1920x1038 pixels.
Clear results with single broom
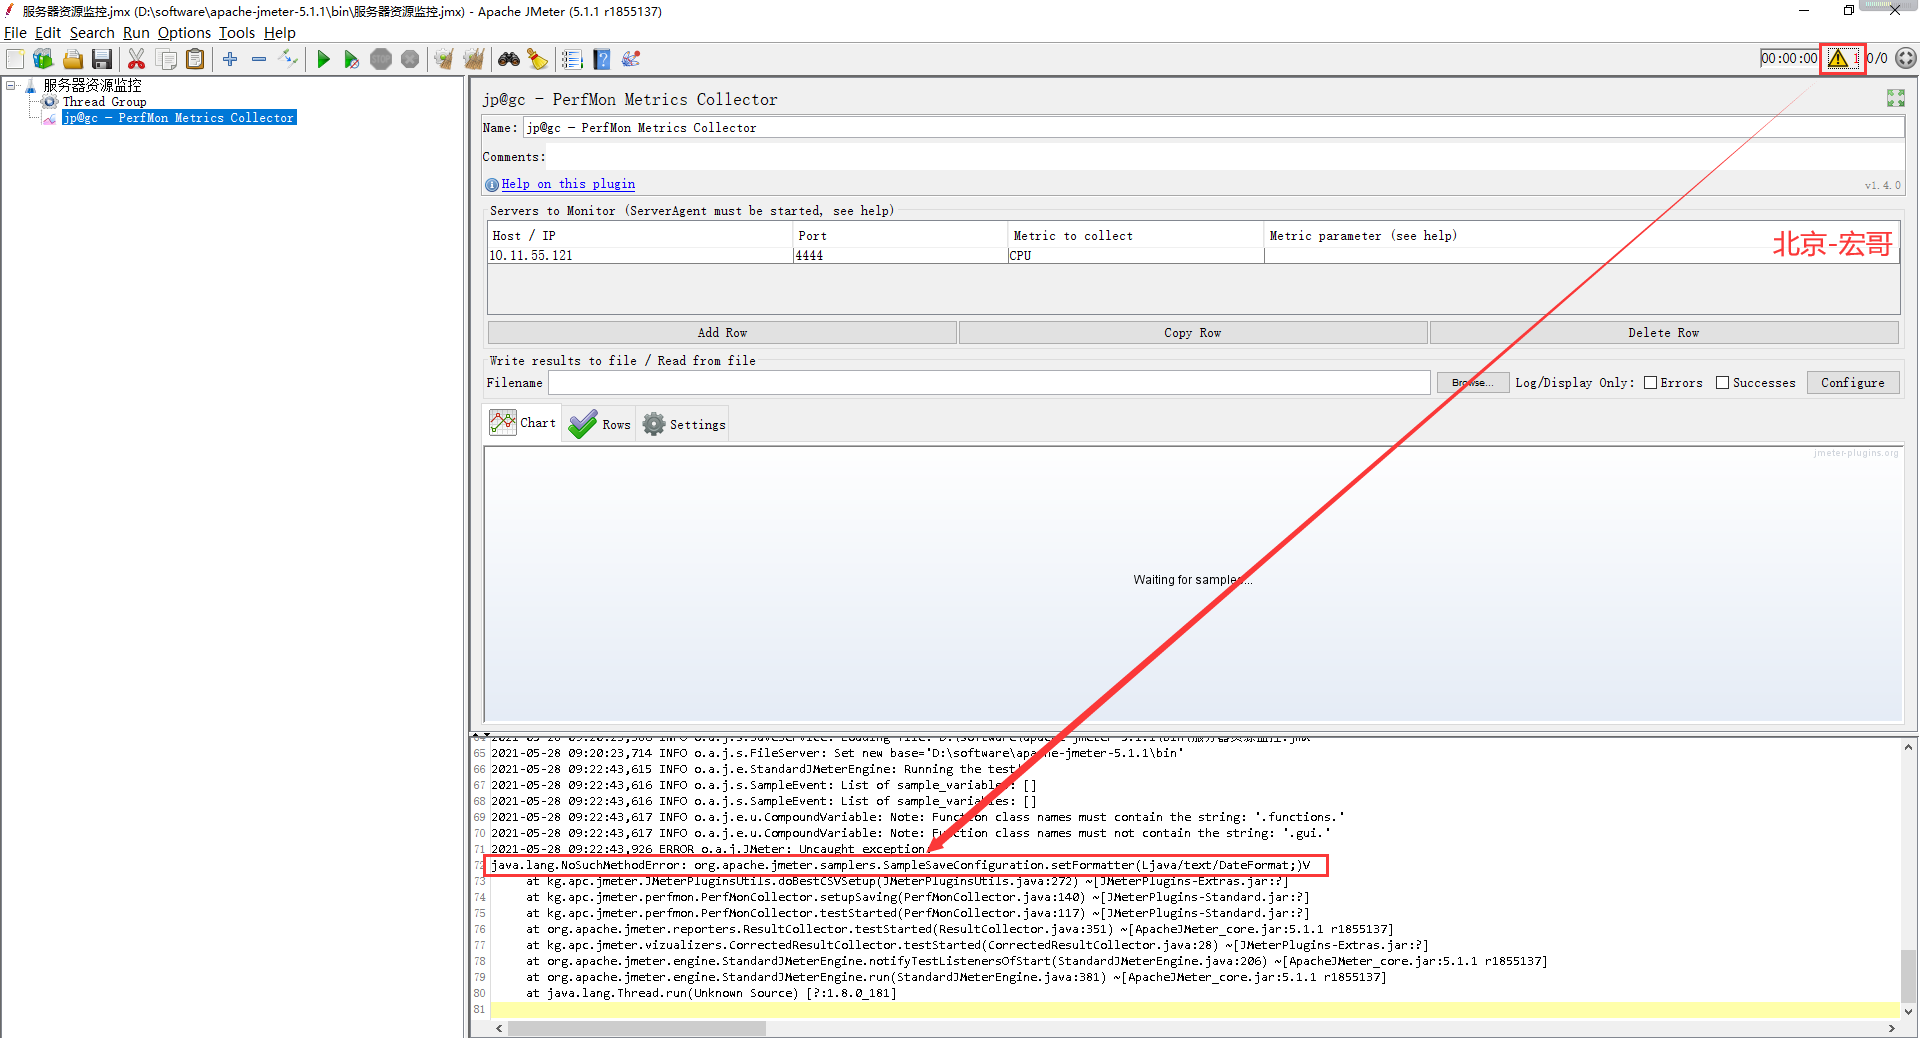tap(444, 59)
